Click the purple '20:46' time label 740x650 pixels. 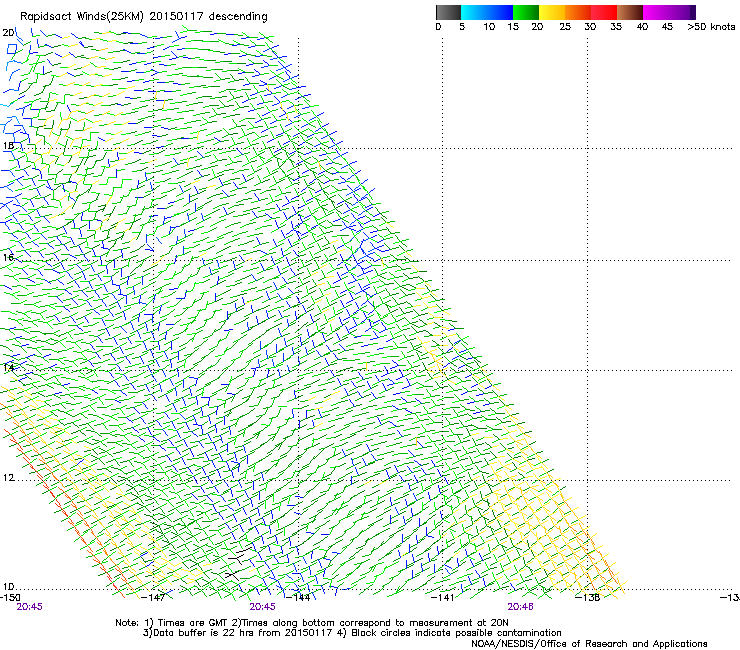pos(521,607)
